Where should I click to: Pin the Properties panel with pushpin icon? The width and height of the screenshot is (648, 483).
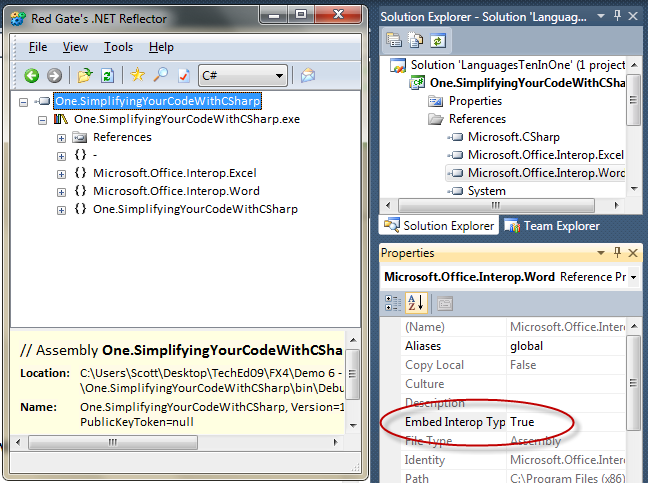617,252
